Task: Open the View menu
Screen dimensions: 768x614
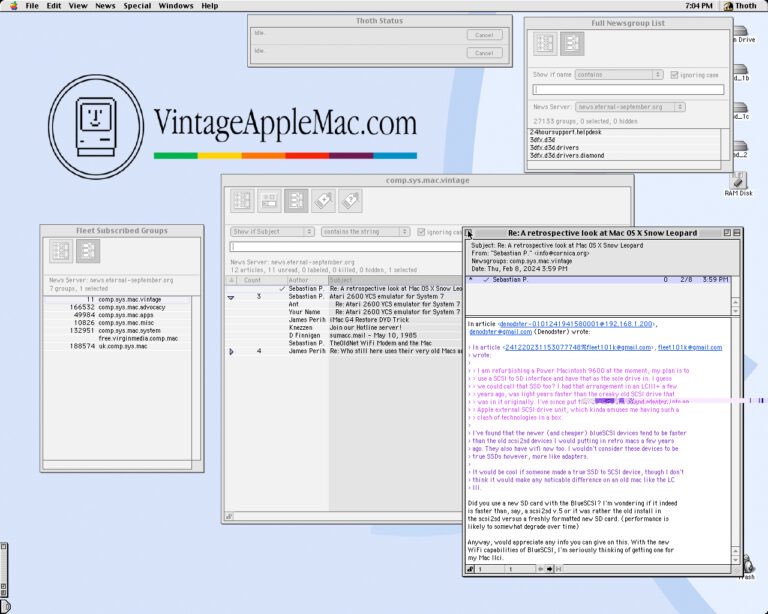Action: click(x=78, y=6)
